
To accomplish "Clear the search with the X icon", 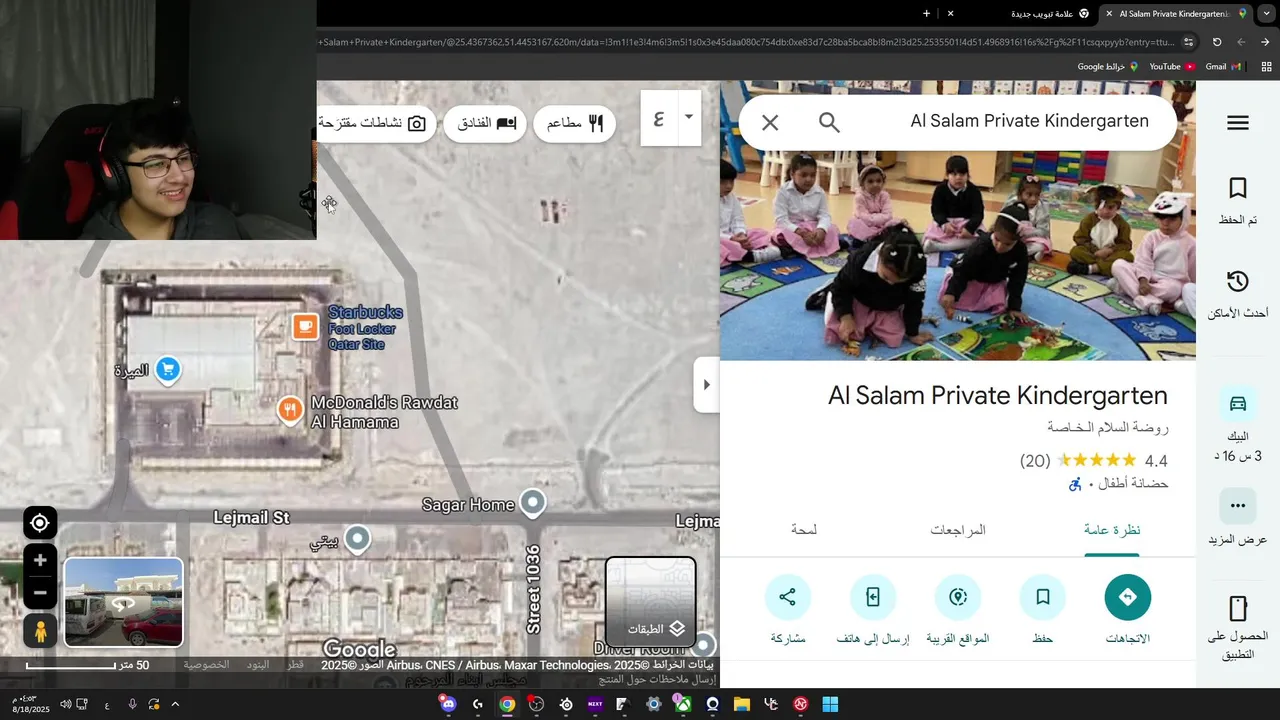I will [x=770, y=122].
